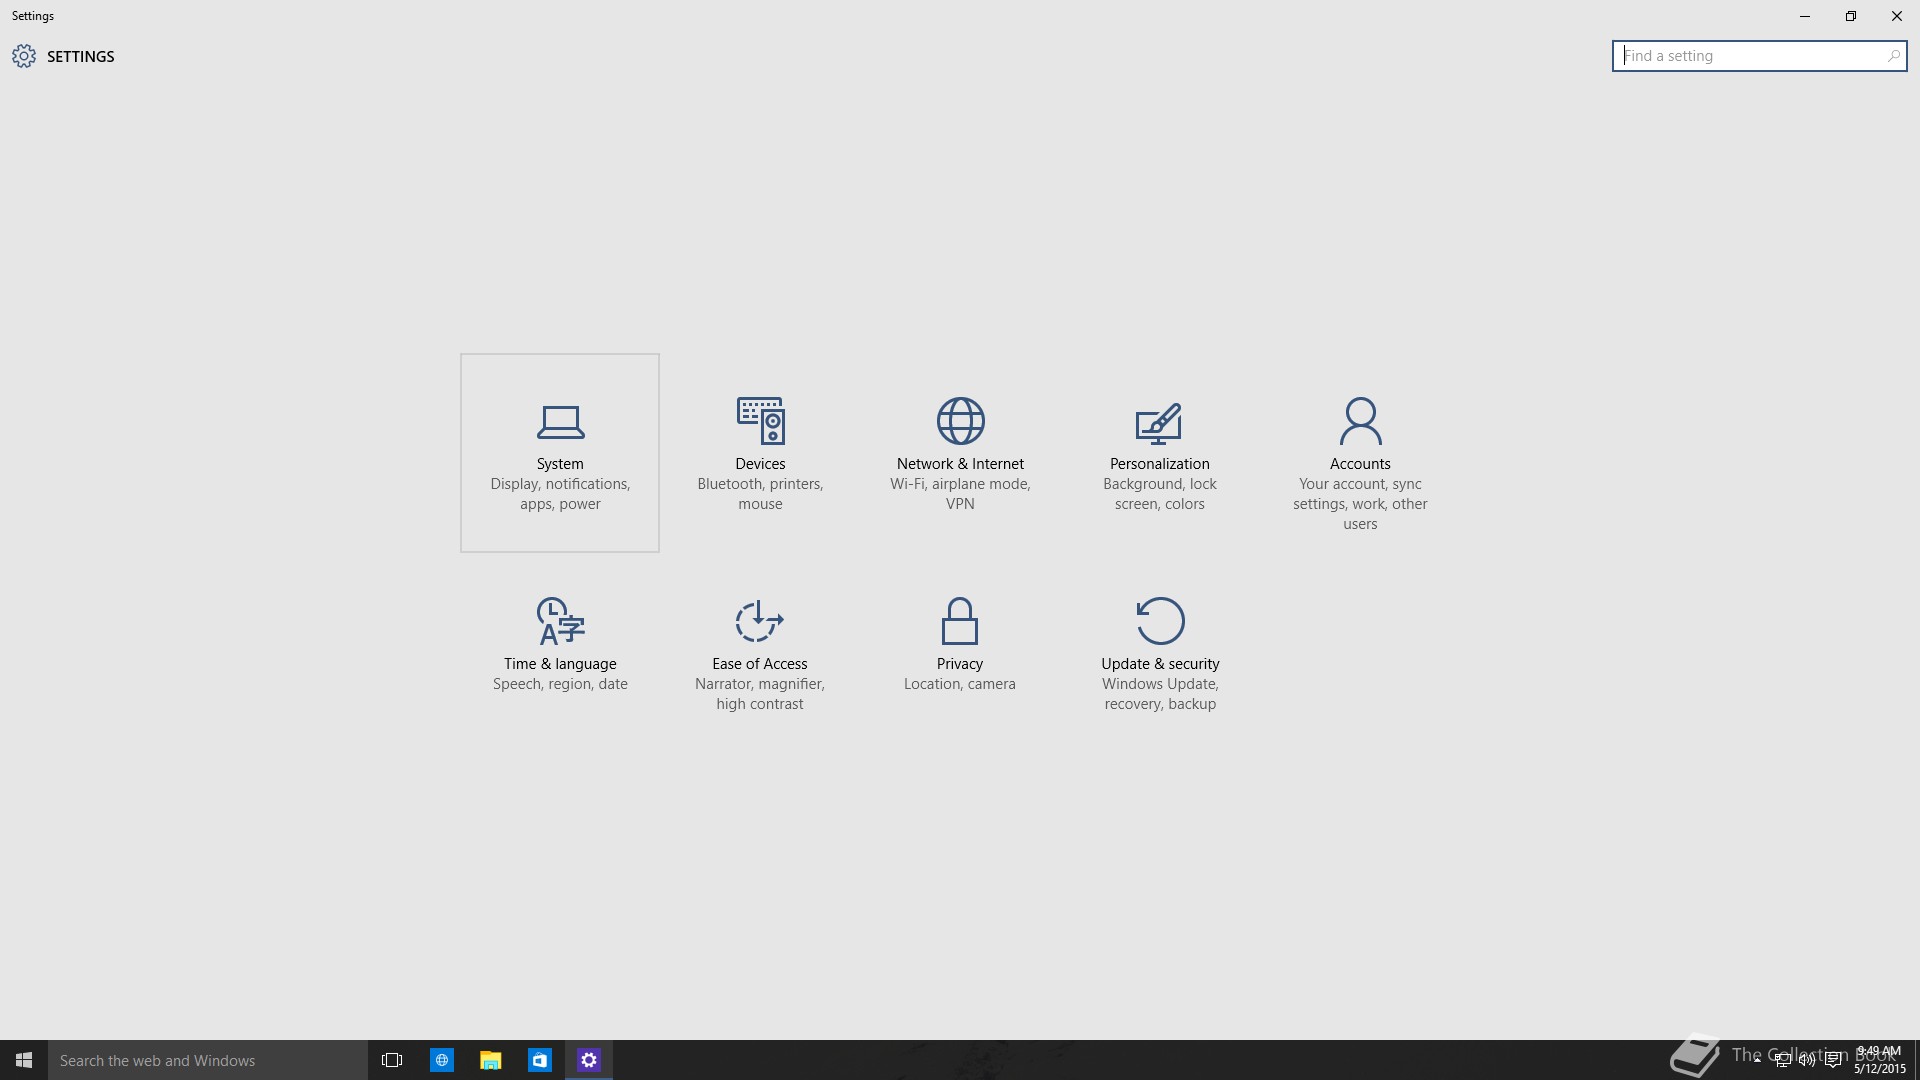Select the Settings app taskbar icon
The width and height of the screenshot is (1920, 1080).
pyautogui.click(x=589, y=1060)
